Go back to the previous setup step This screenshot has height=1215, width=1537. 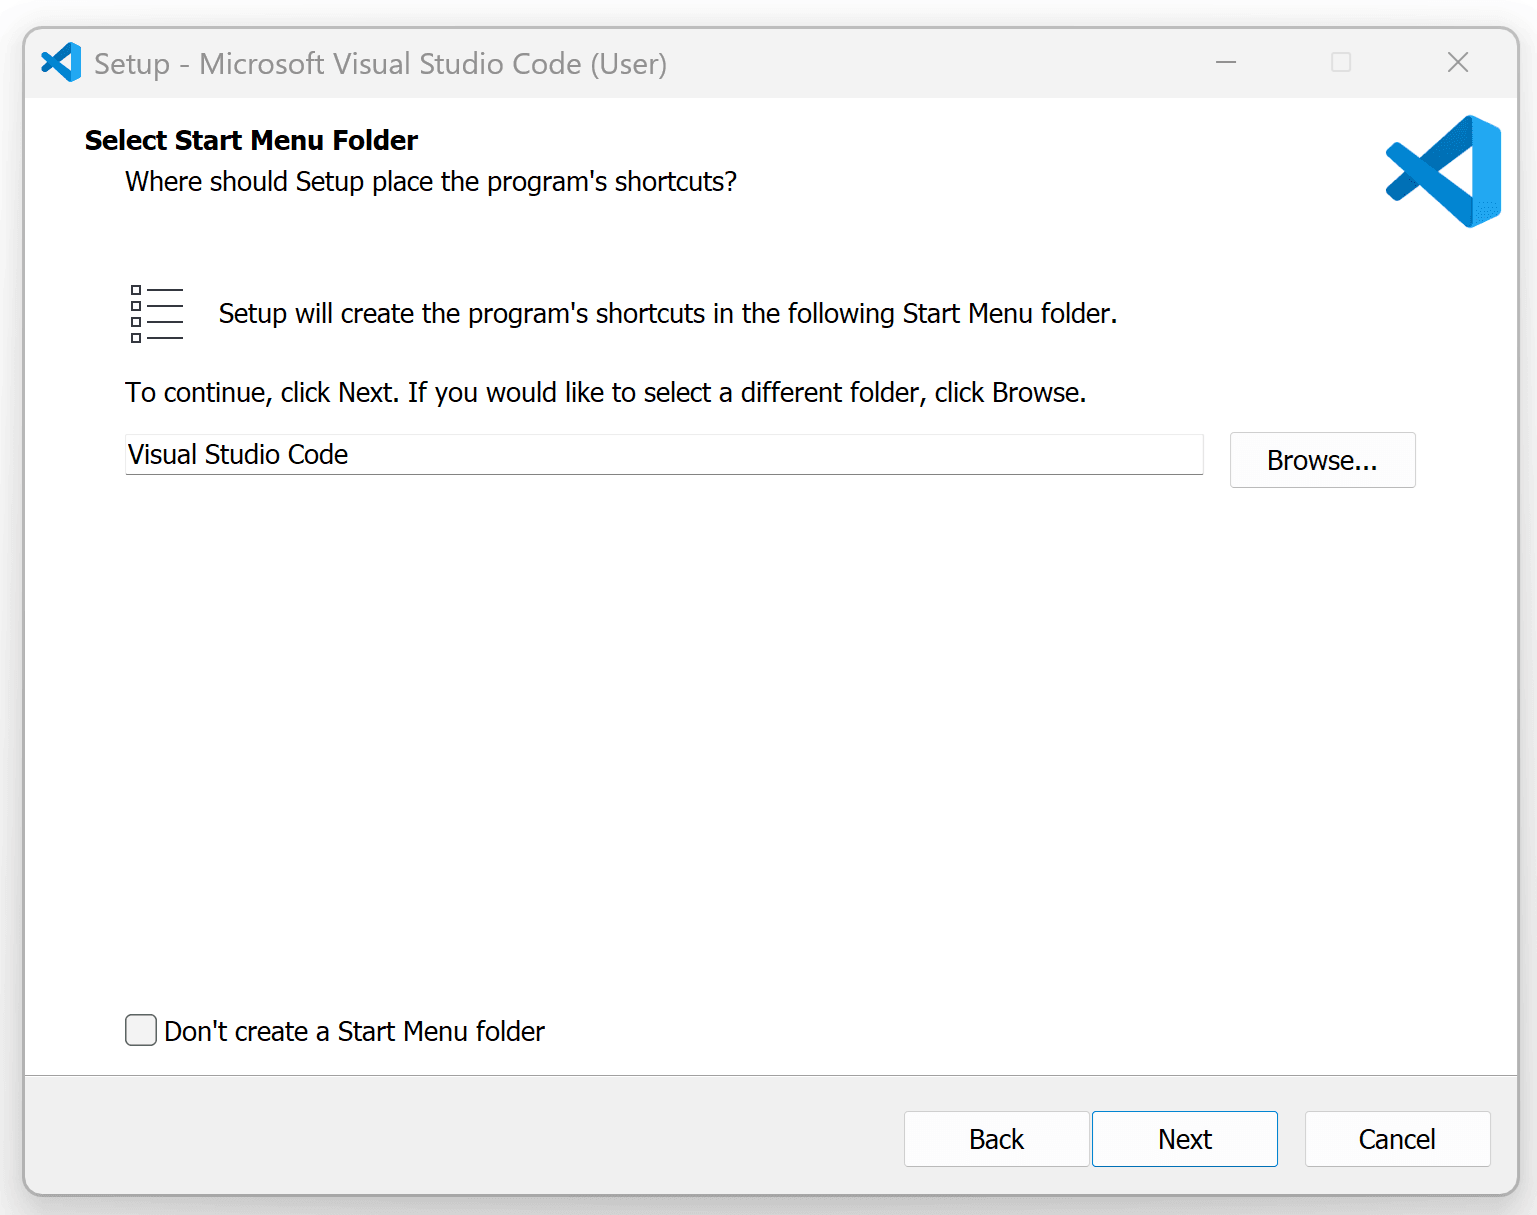coord(996,1139)
